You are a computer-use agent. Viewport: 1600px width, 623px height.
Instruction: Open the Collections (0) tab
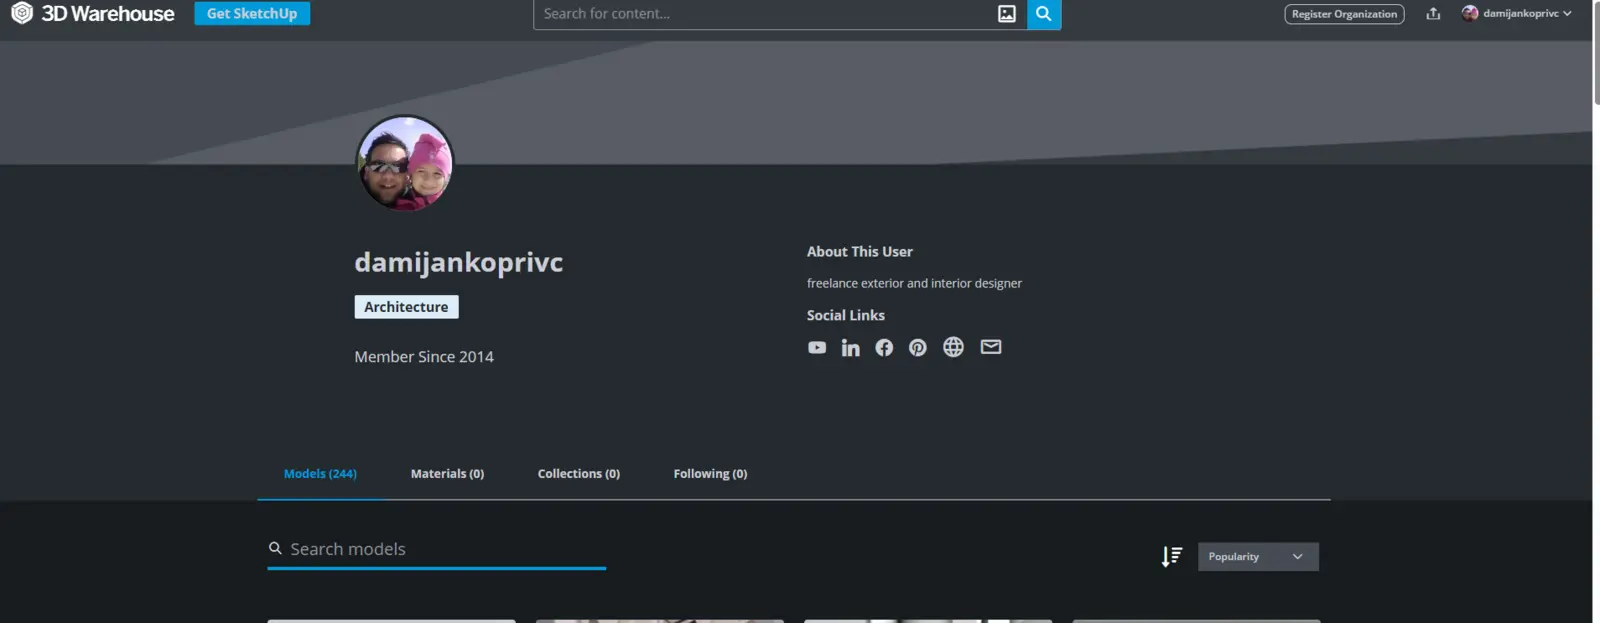[x=579, y=474]
